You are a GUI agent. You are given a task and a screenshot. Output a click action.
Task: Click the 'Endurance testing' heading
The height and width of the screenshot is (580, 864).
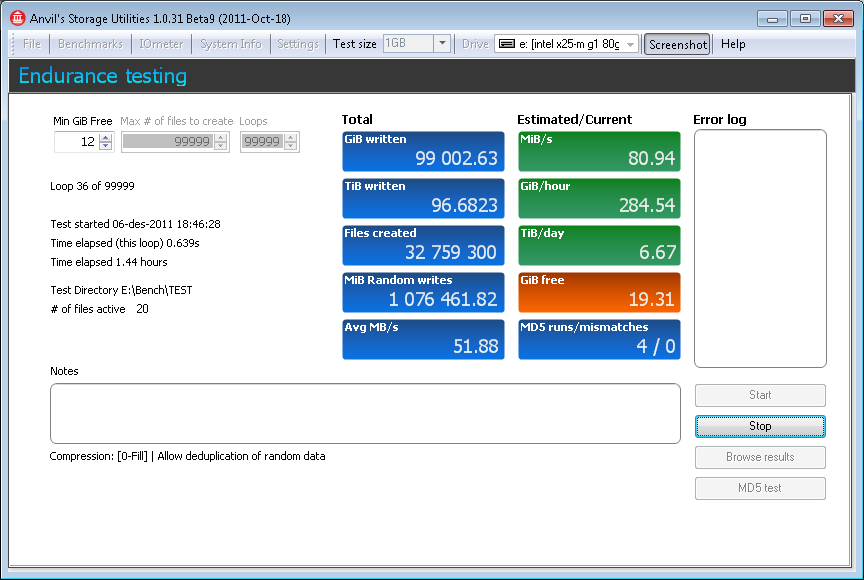(103, 76)
